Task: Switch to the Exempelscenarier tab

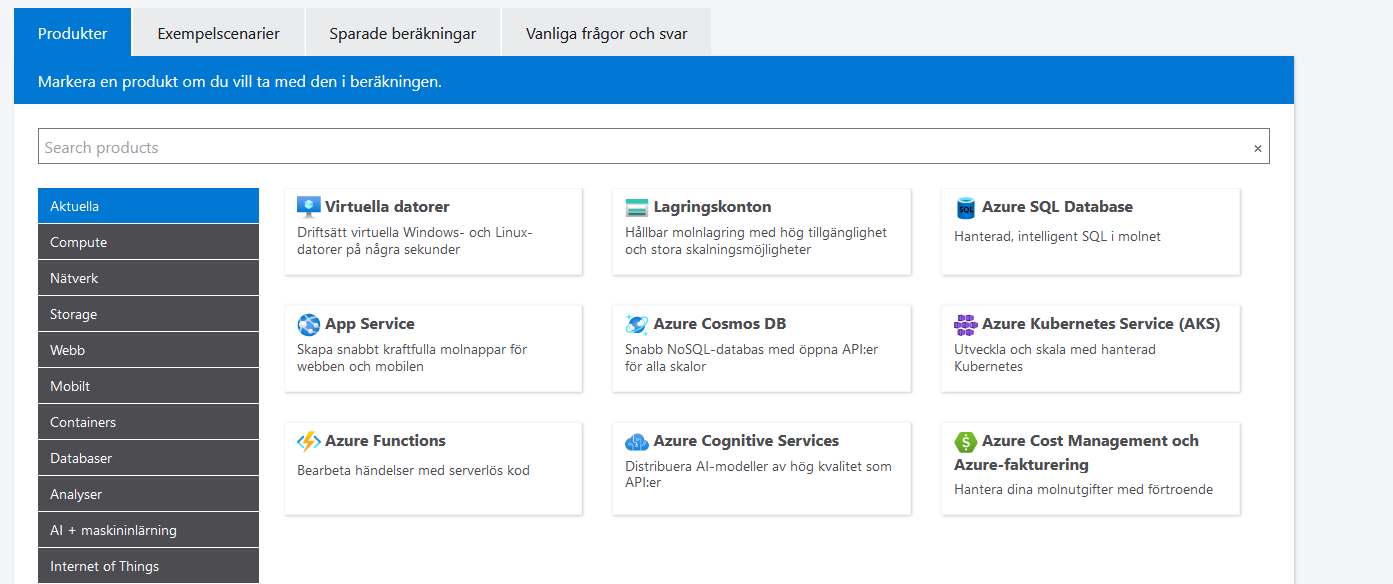Action: 218,33
